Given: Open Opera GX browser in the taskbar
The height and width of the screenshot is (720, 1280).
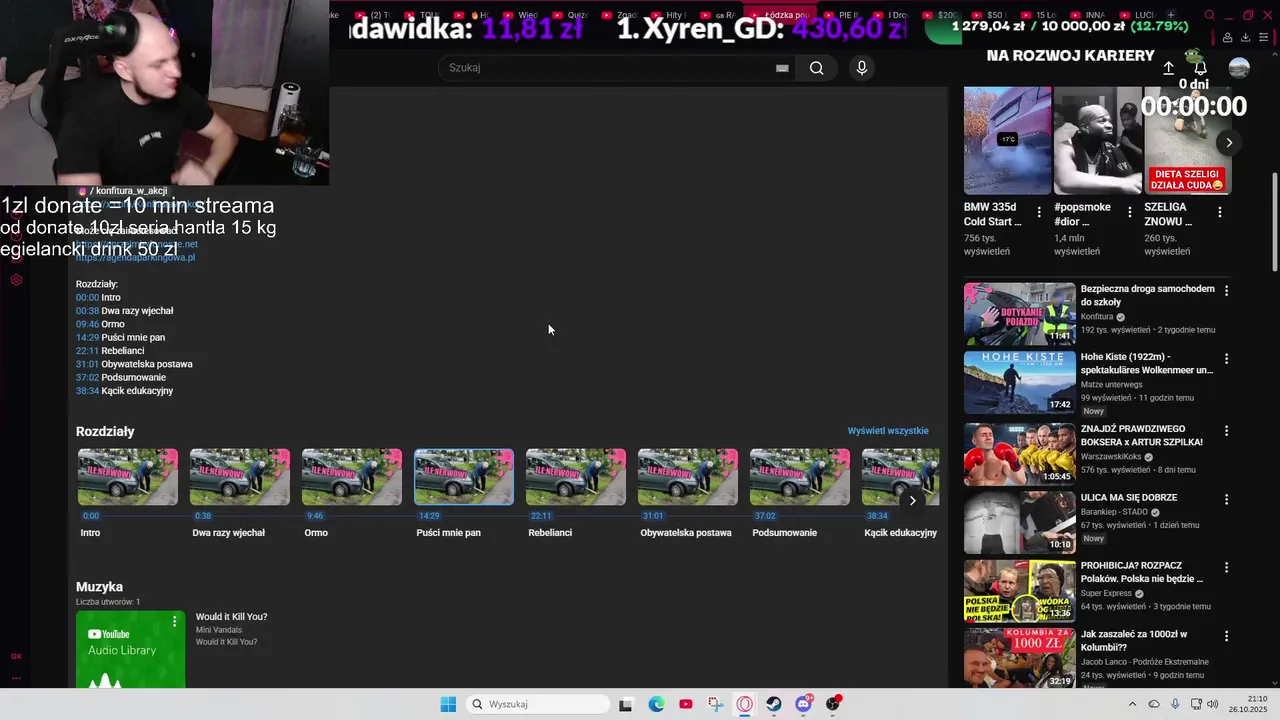Looking at the screenshot, I should click(744, 704).
